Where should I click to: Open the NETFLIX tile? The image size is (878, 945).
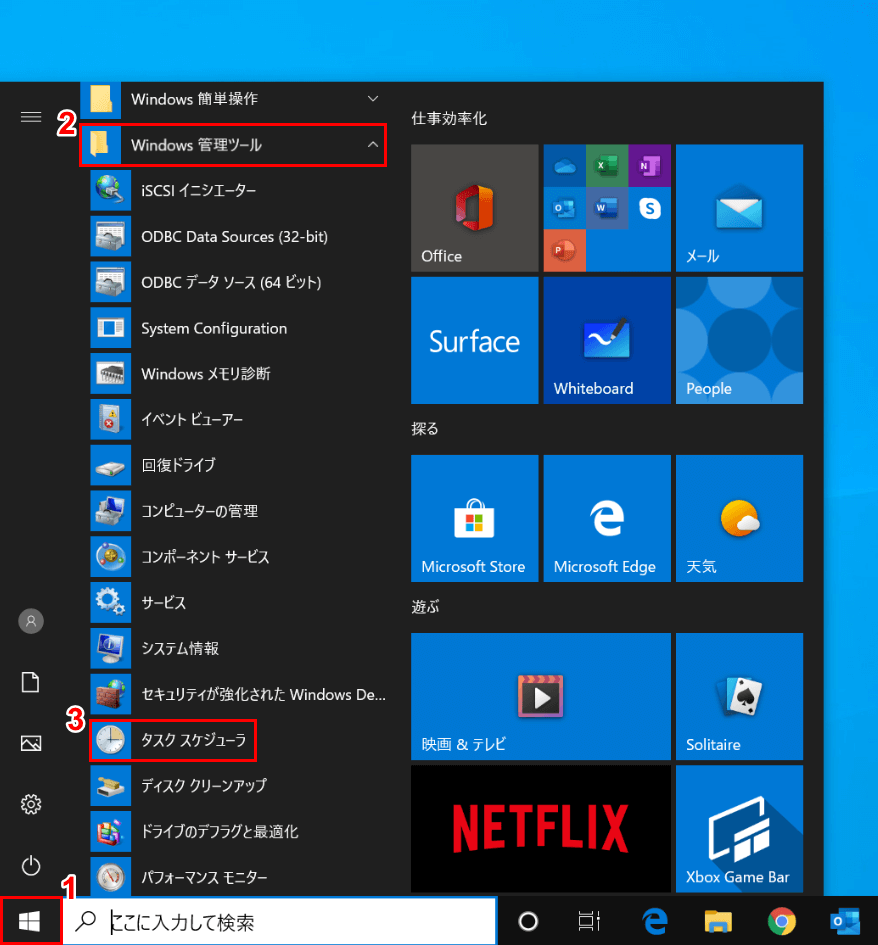pos(541,829)
